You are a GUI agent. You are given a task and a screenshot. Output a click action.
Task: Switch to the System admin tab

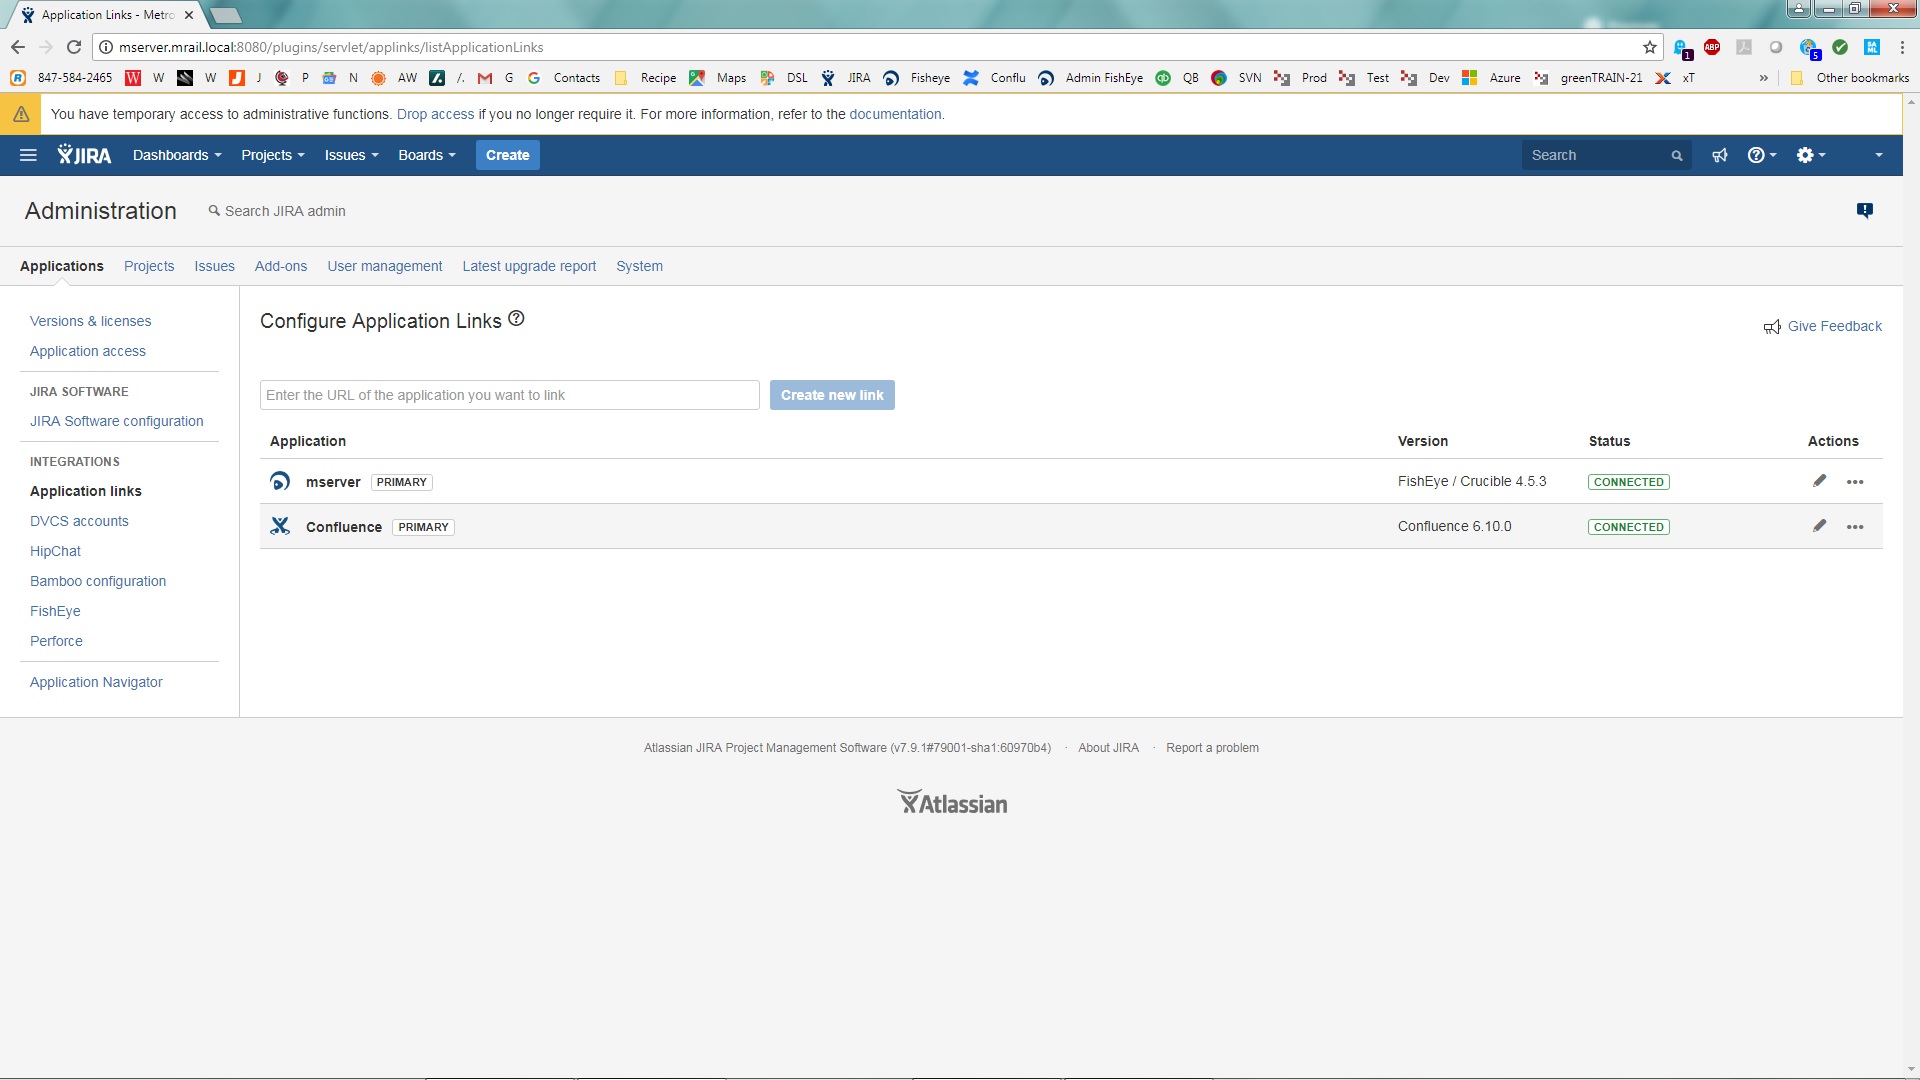click(639, 266)
